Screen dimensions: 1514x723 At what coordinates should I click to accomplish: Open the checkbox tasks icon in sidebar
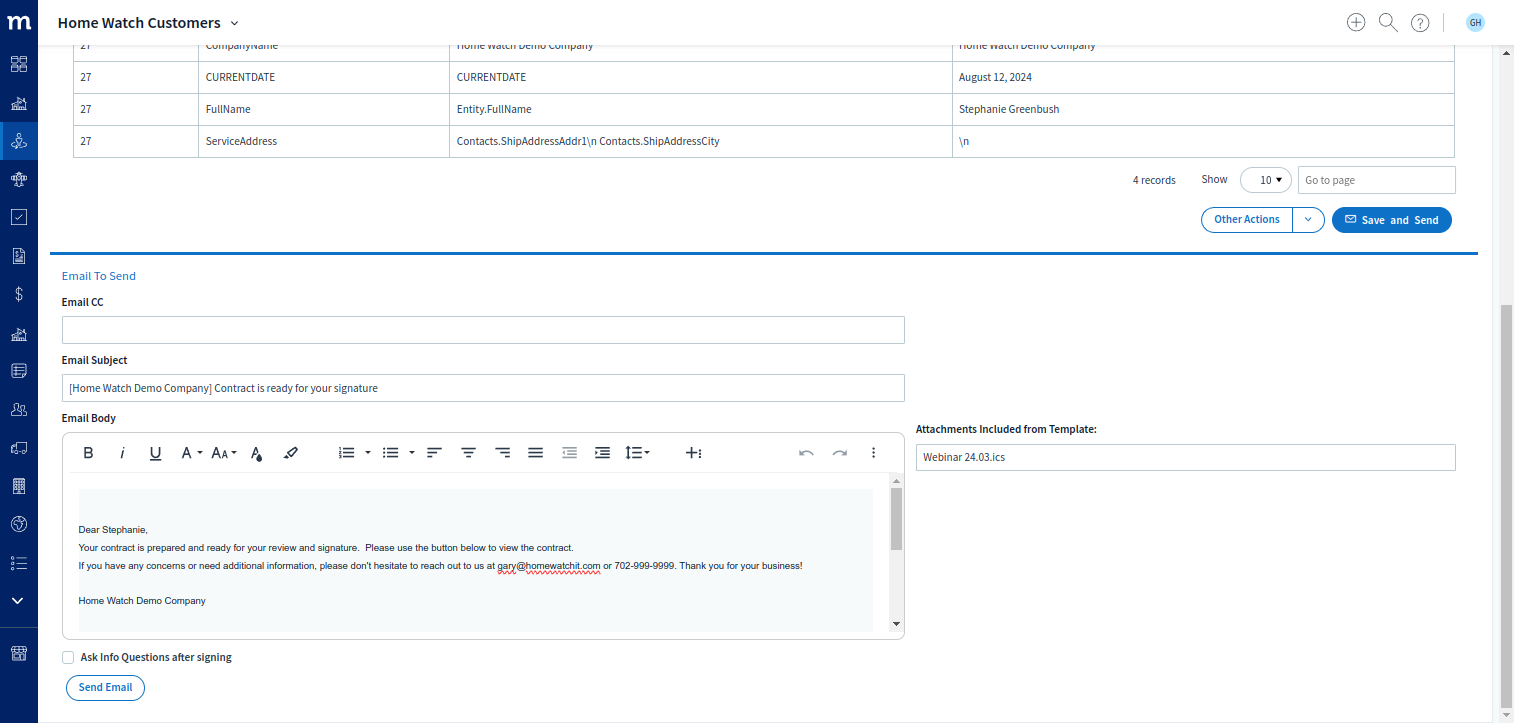click(19, 217)
